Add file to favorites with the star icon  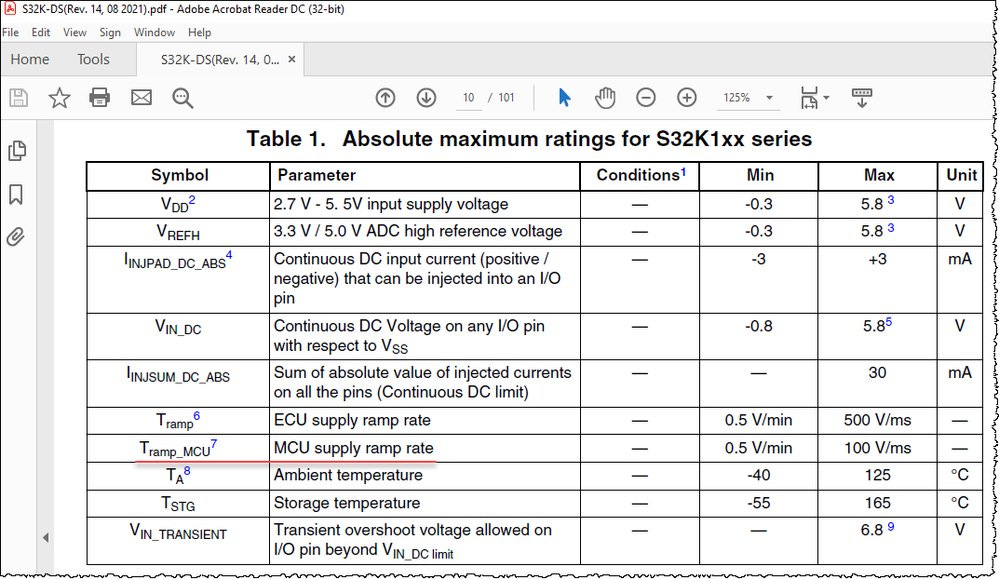tap(59, 97)
